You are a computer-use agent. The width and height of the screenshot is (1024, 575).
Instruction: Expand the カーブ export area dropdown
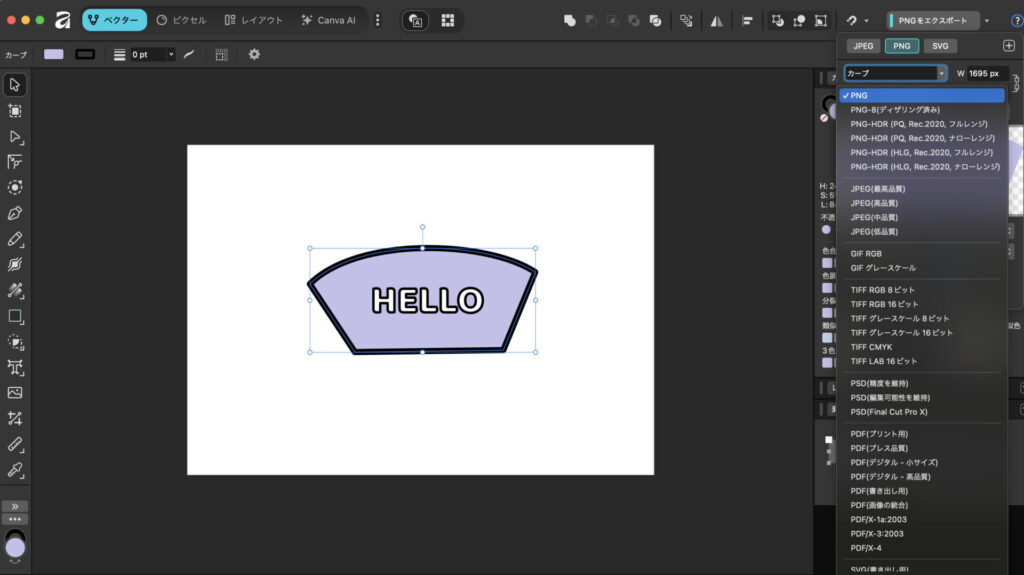point(941,73)
